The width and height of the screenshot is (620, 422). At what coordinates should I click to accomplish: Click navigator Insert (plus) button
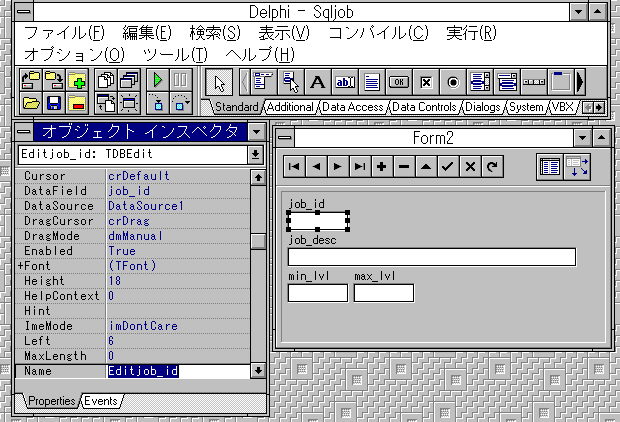[x=382, y=167]
